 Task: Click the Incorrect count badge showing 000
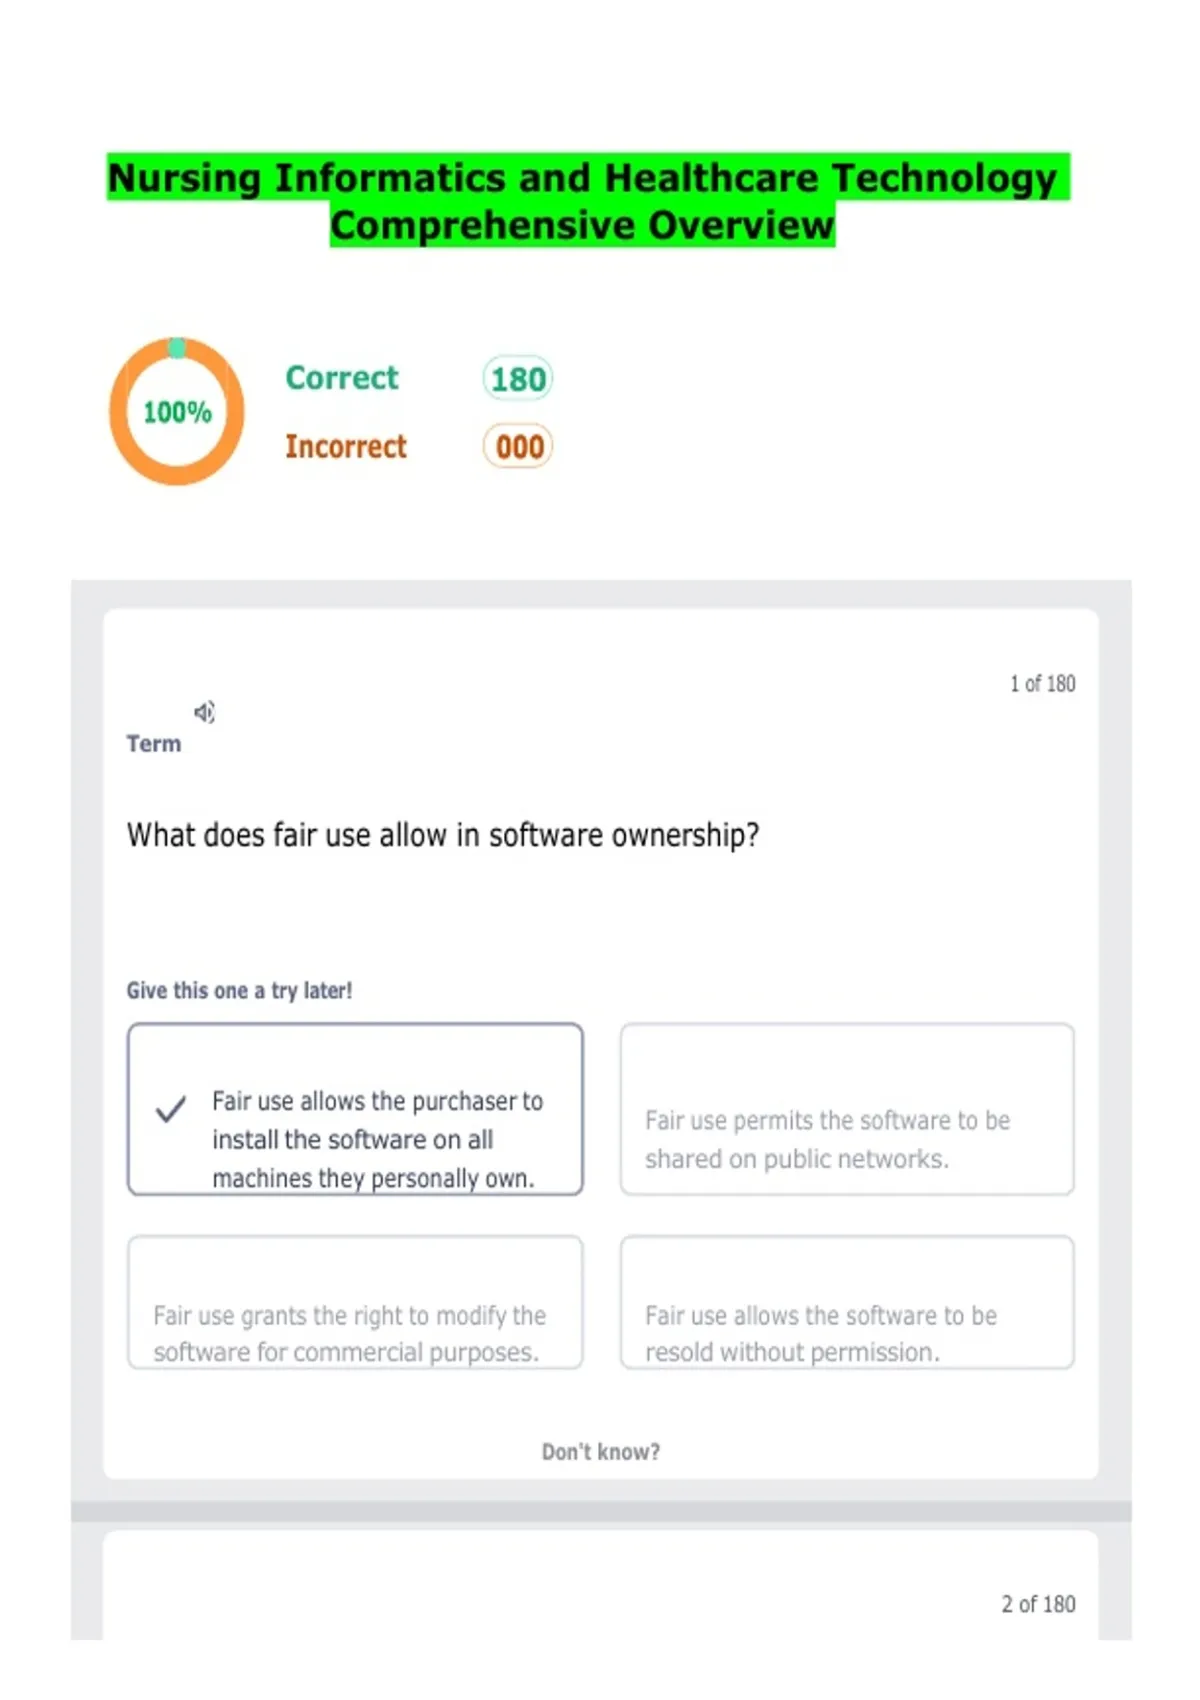(x=518, y=446)
